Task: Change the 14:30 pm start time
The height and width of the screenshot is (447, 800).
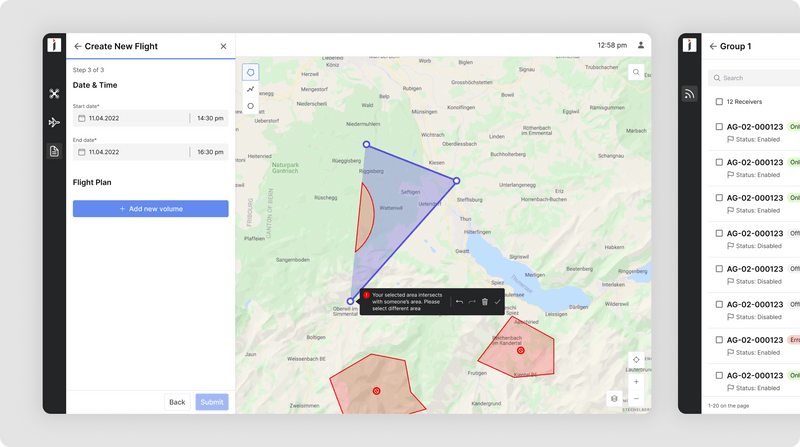Action: [209, 118]
